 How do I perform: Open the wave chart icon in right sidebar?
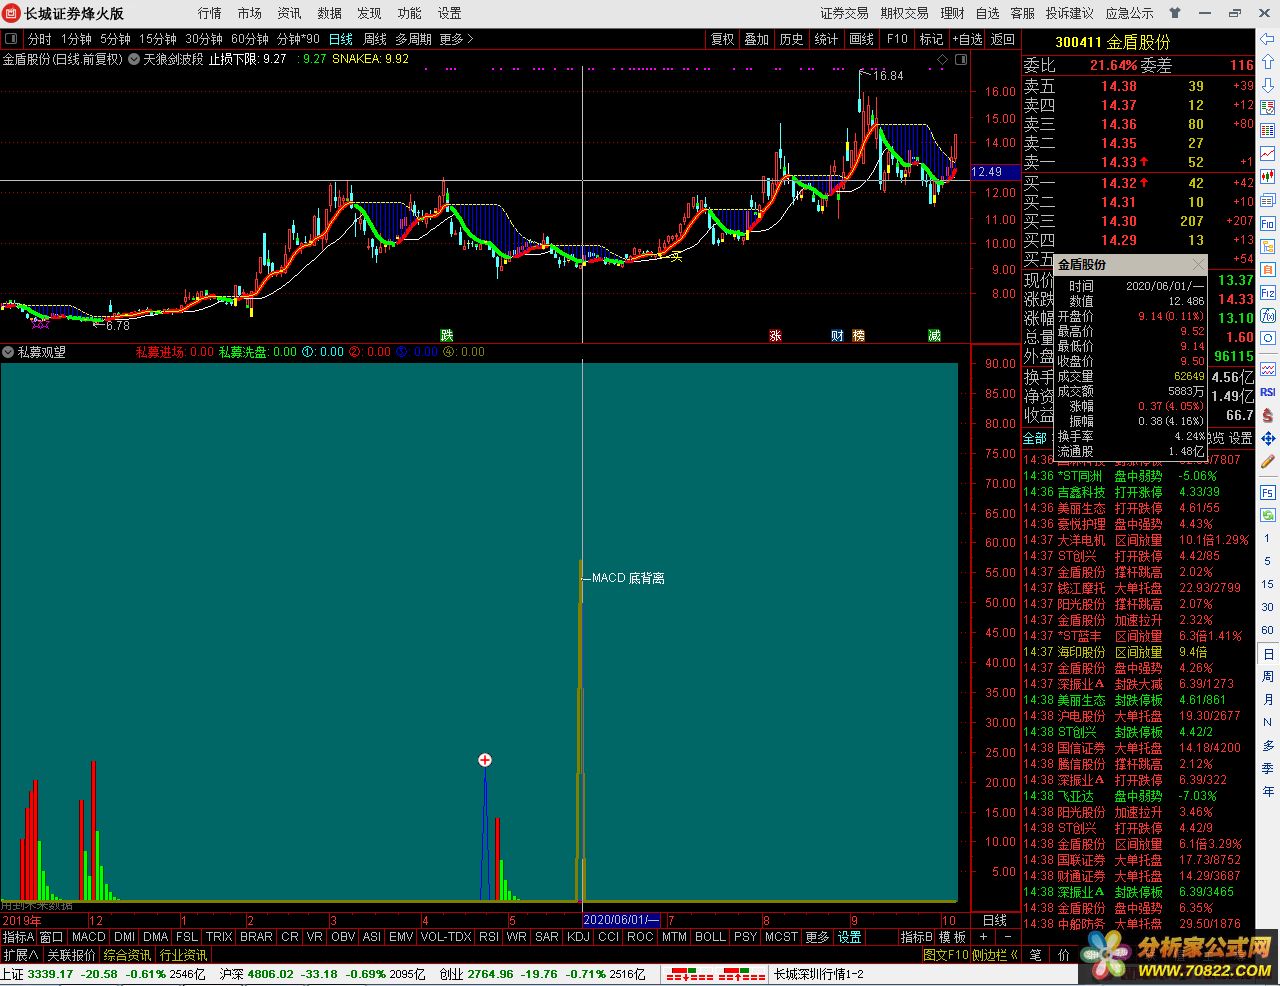[1267, 369]
